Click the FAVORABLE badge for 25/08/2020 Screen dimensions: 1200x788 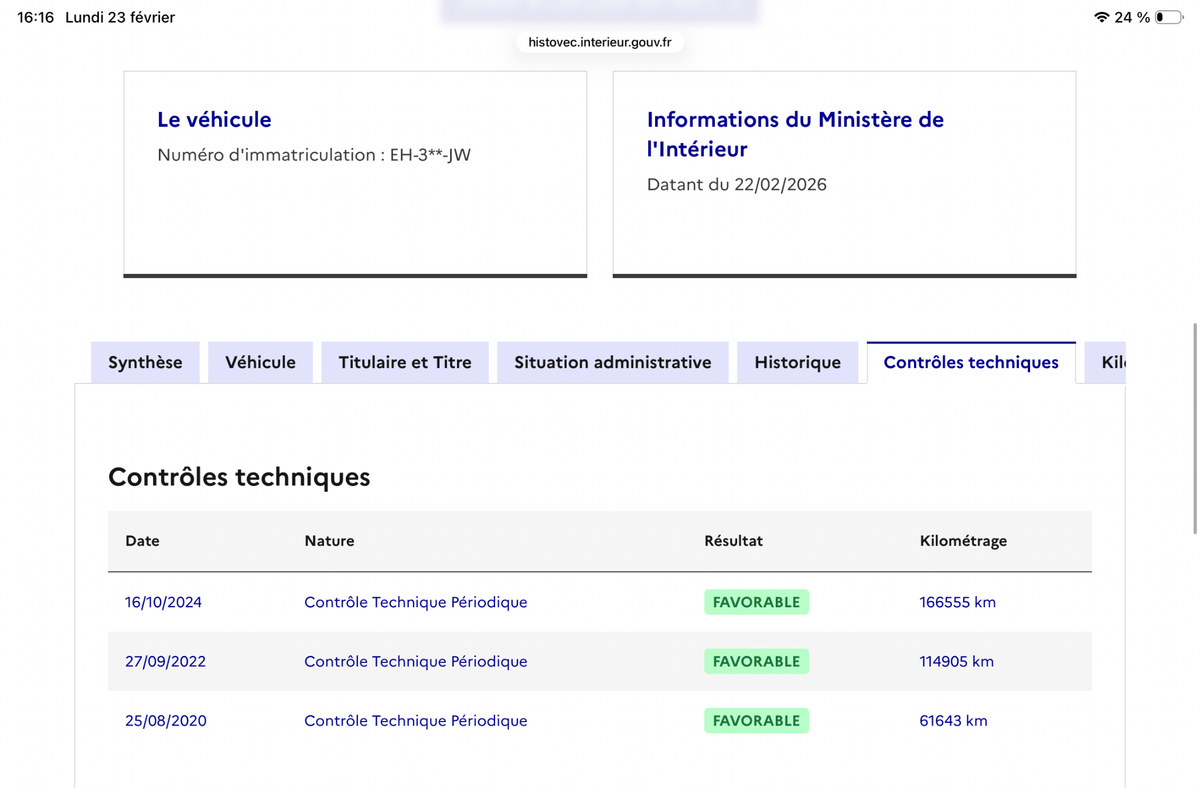pyautogui.click(x=756, y=720)
